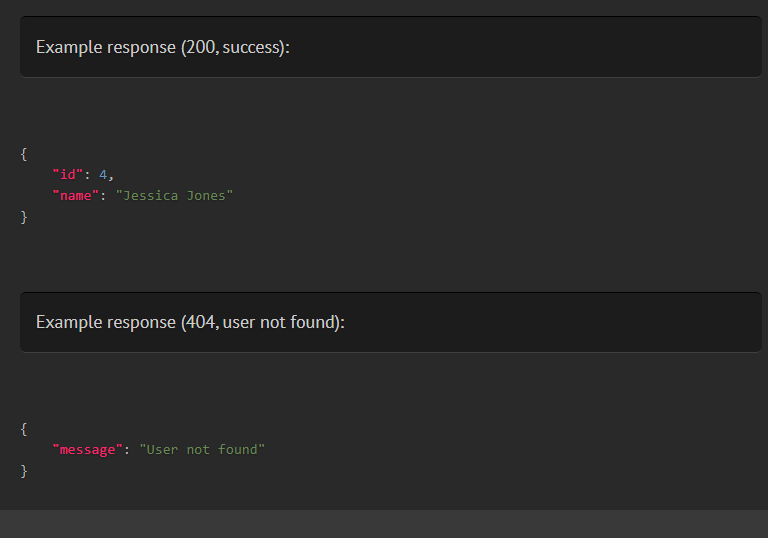Click the "id" key in the JSON
Image resolution: width=768 pixels, height=538 pixels.
pyautogui.click(x=68, y=174)
